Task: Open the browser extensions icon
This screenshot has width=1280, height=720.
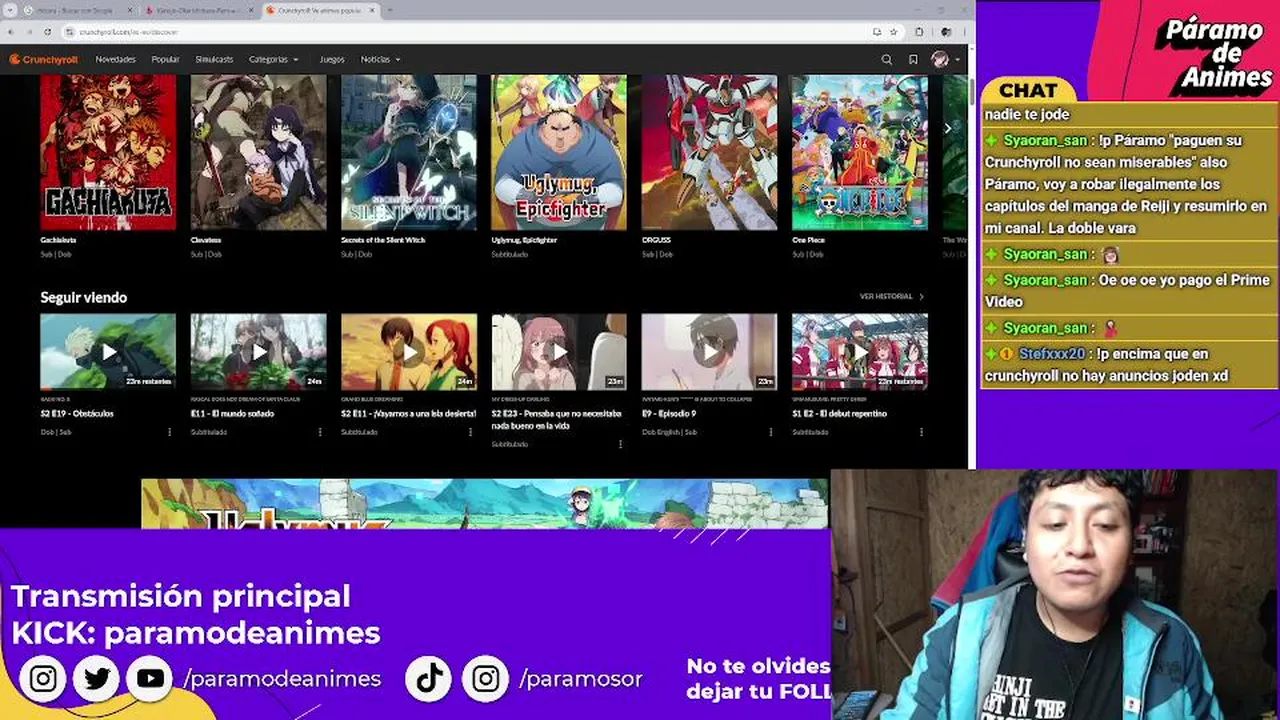Action: (x=919, y=32)
